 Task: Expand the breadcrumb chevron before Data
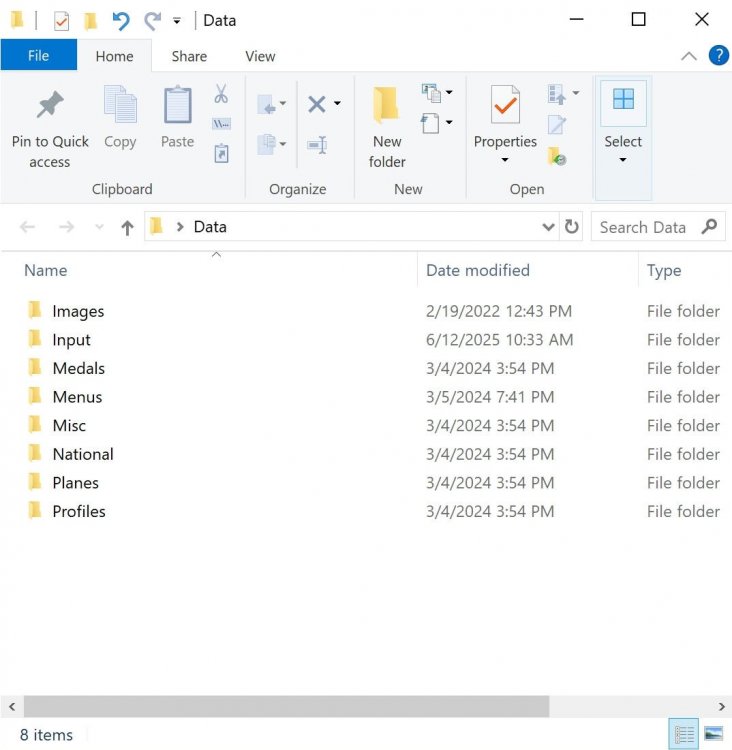(180, 227)
